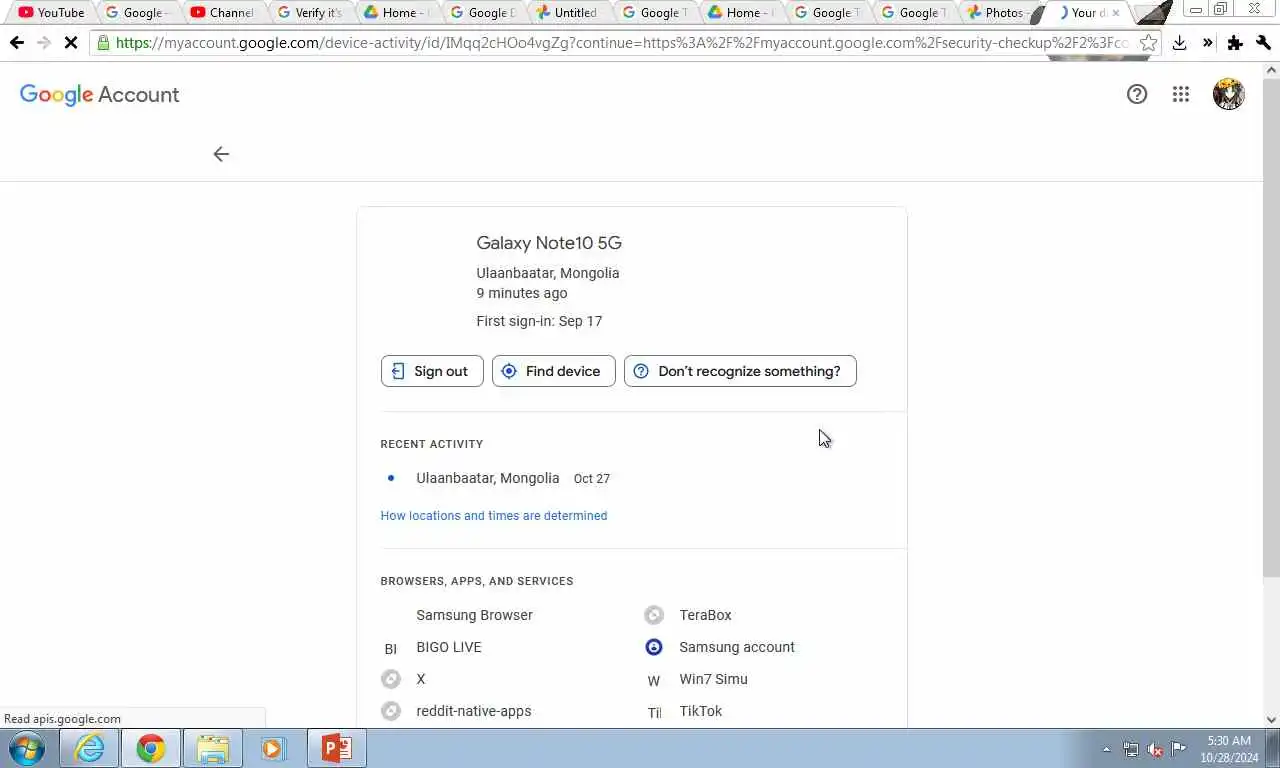Show hidden toolbar items chevron
The image size is (1280, 768).
pyautogui.click(x=1207, y=43)
